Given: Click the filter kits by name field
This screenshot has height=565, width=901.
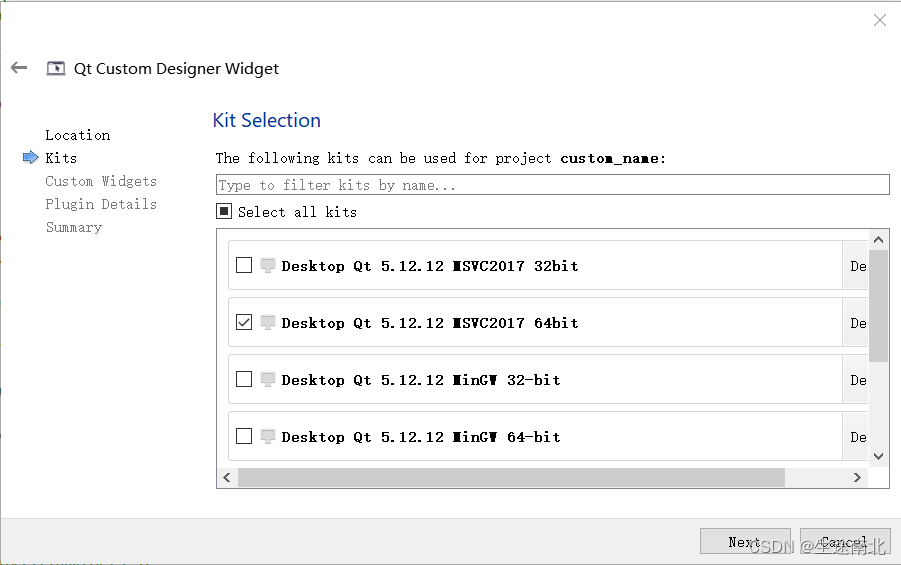Looking at the screenshot, I should tap(552, 185).
